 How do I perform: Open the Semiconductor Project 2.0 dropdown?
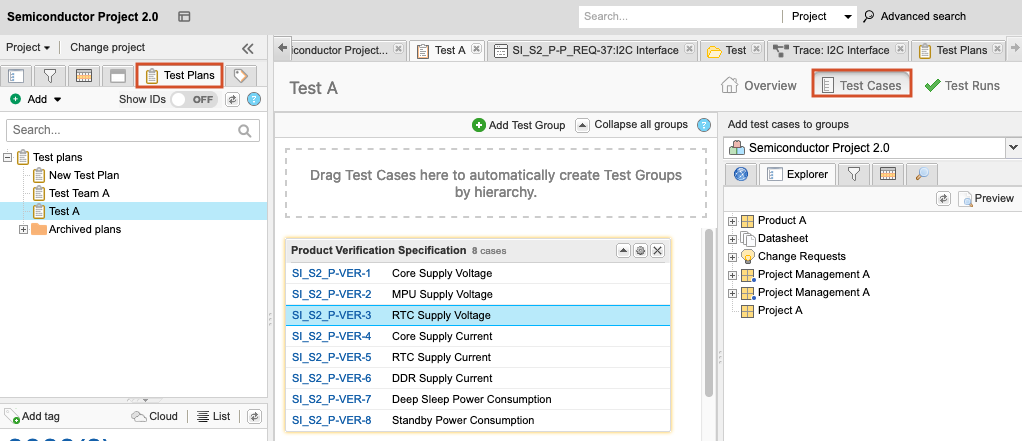tap(1013, 147)
